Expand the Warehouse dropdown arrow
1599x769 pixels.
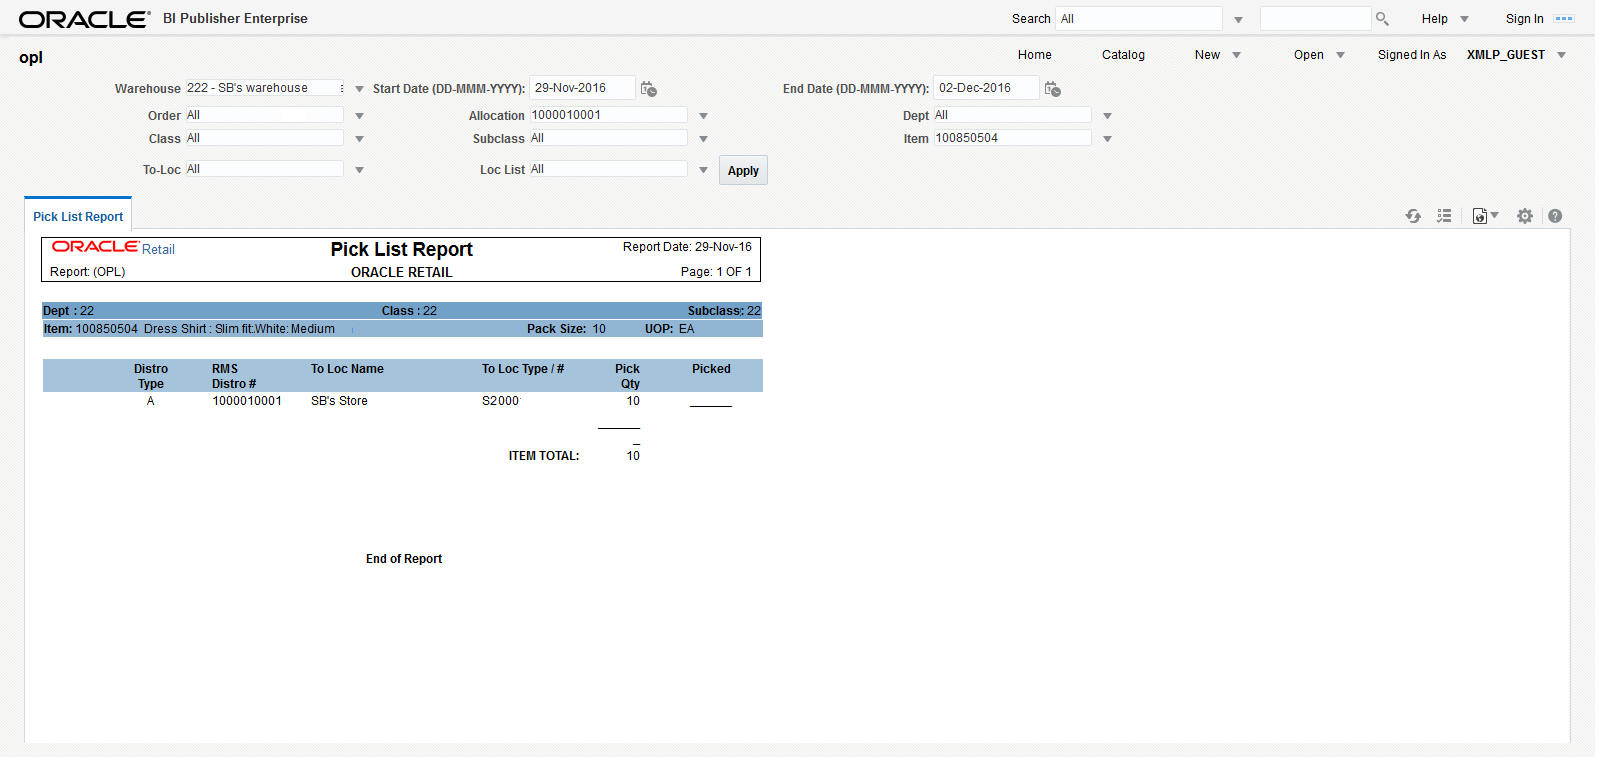point(359,89)
